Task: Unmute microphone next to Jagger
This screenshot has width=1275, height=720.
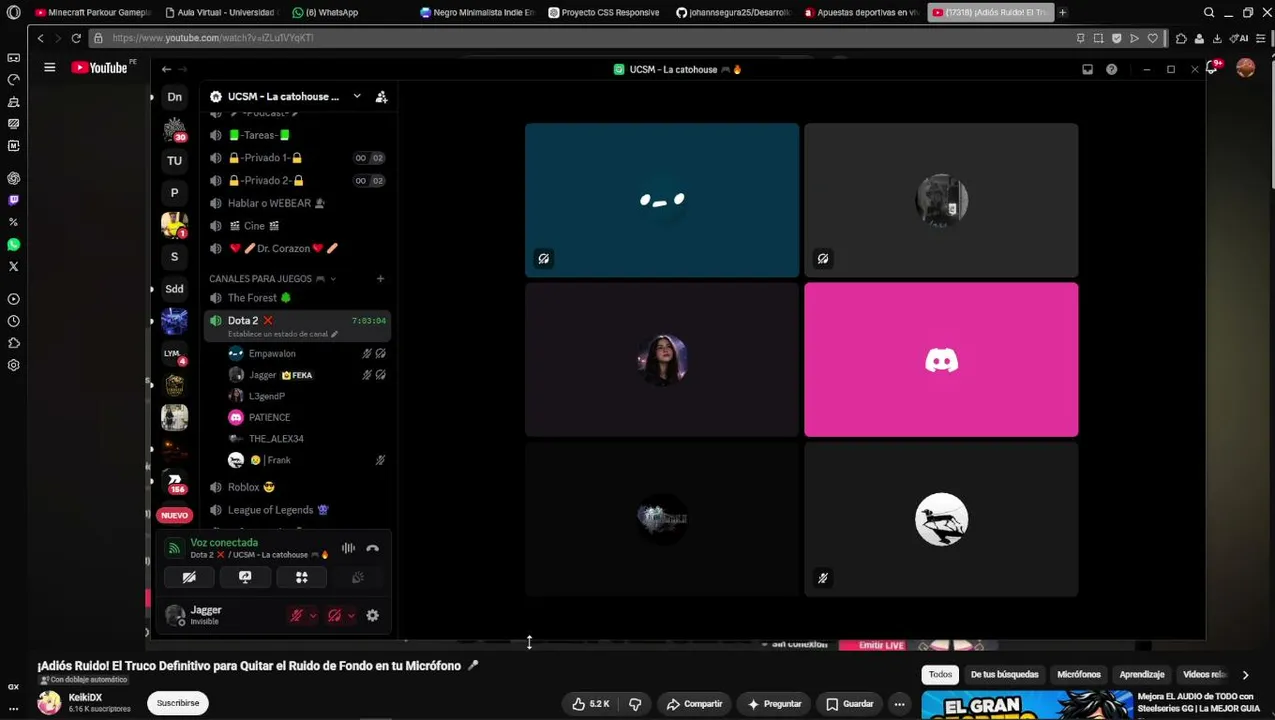Action: pos(296,616)
